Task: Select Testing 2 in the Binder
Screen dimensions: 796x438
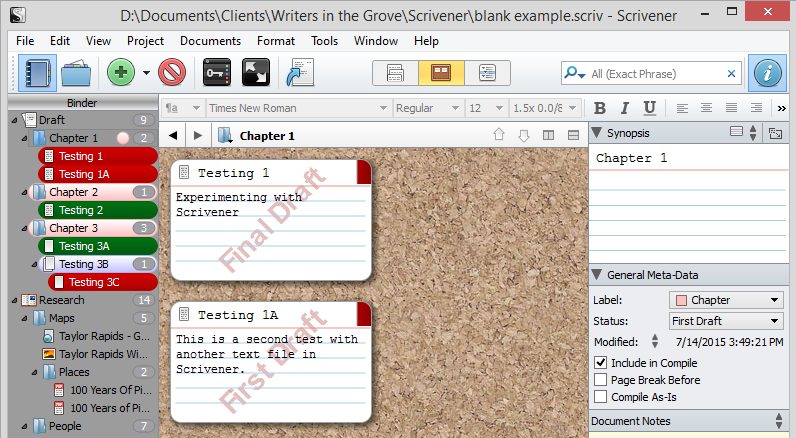Action: point(98,210)
